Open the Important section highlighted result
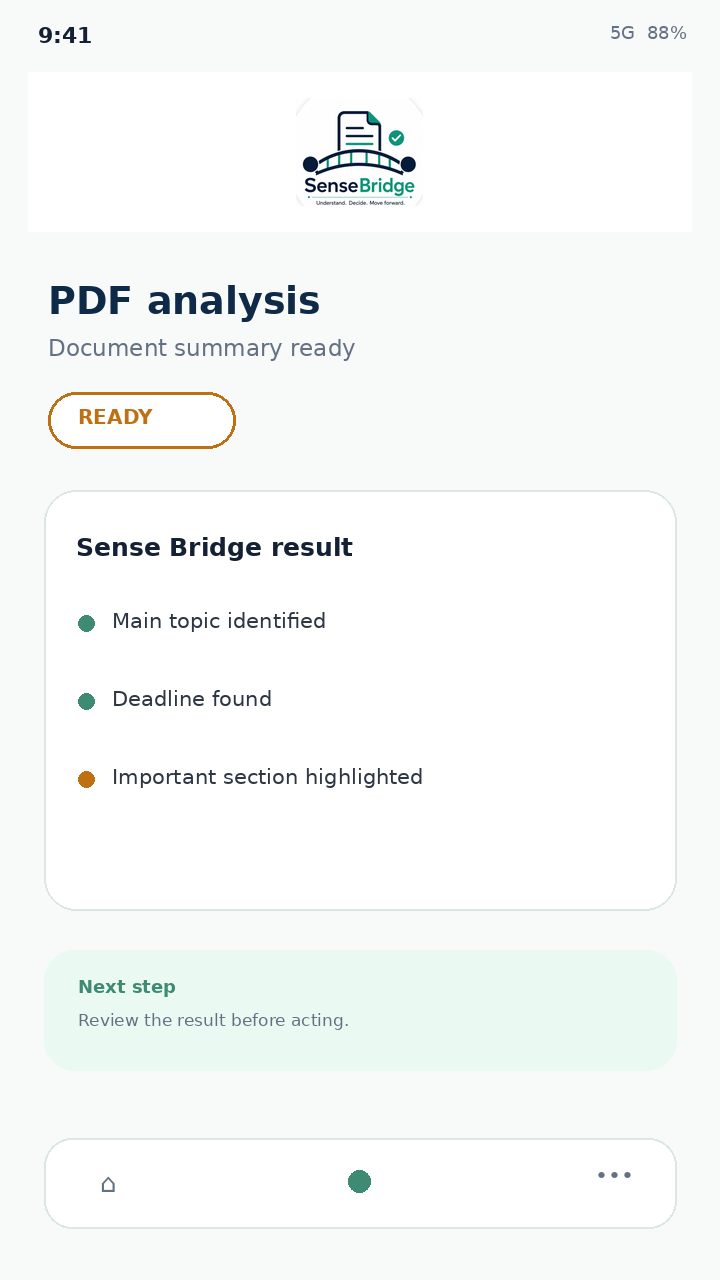The width and height of the screenshot is (720, 1280). click(267, 777)
